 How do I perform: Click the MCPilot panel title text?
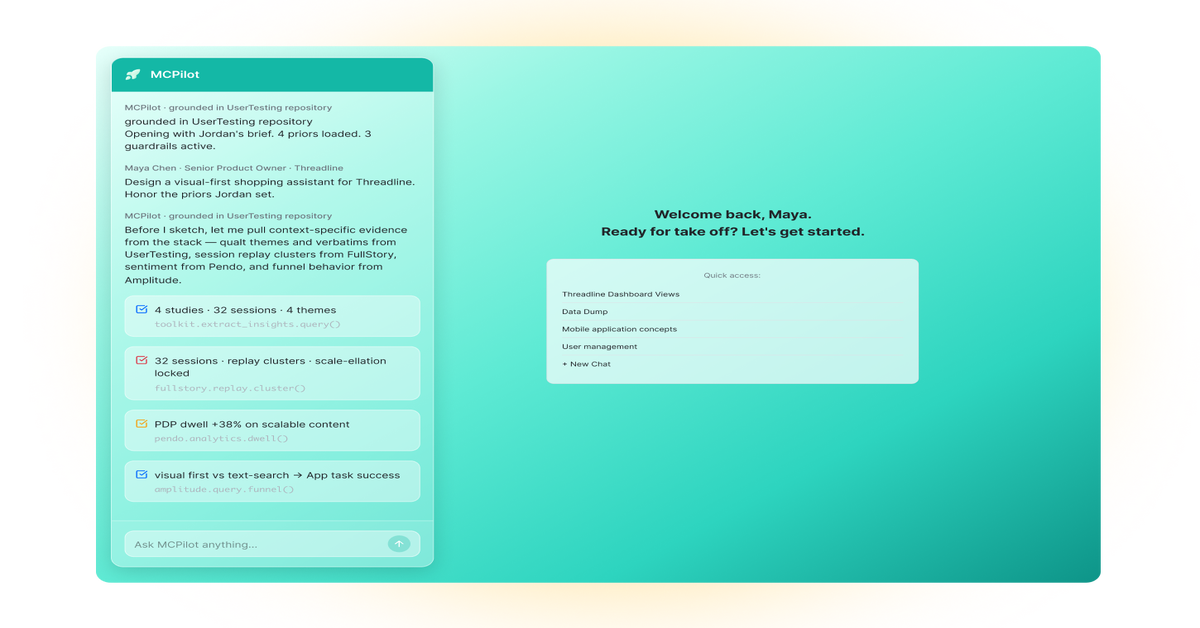[175, 74]
